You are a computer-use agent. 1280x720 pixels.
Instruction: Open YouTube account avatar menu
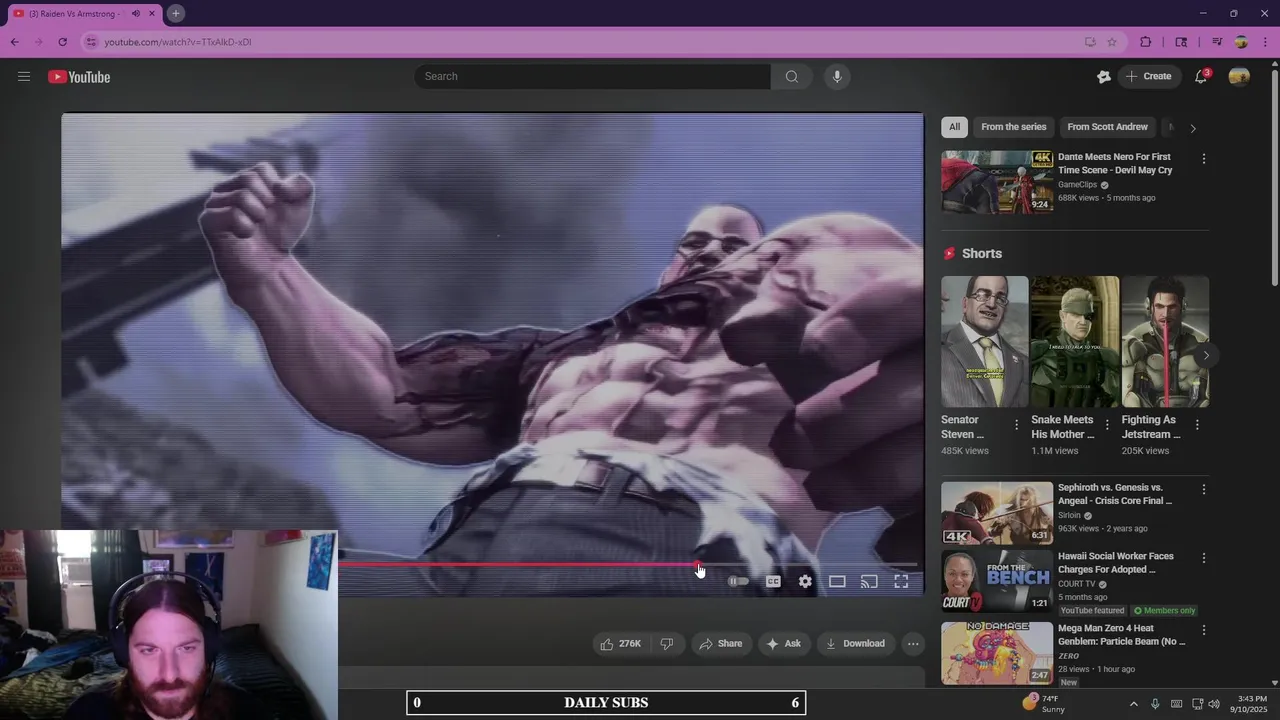[1239, 77]
